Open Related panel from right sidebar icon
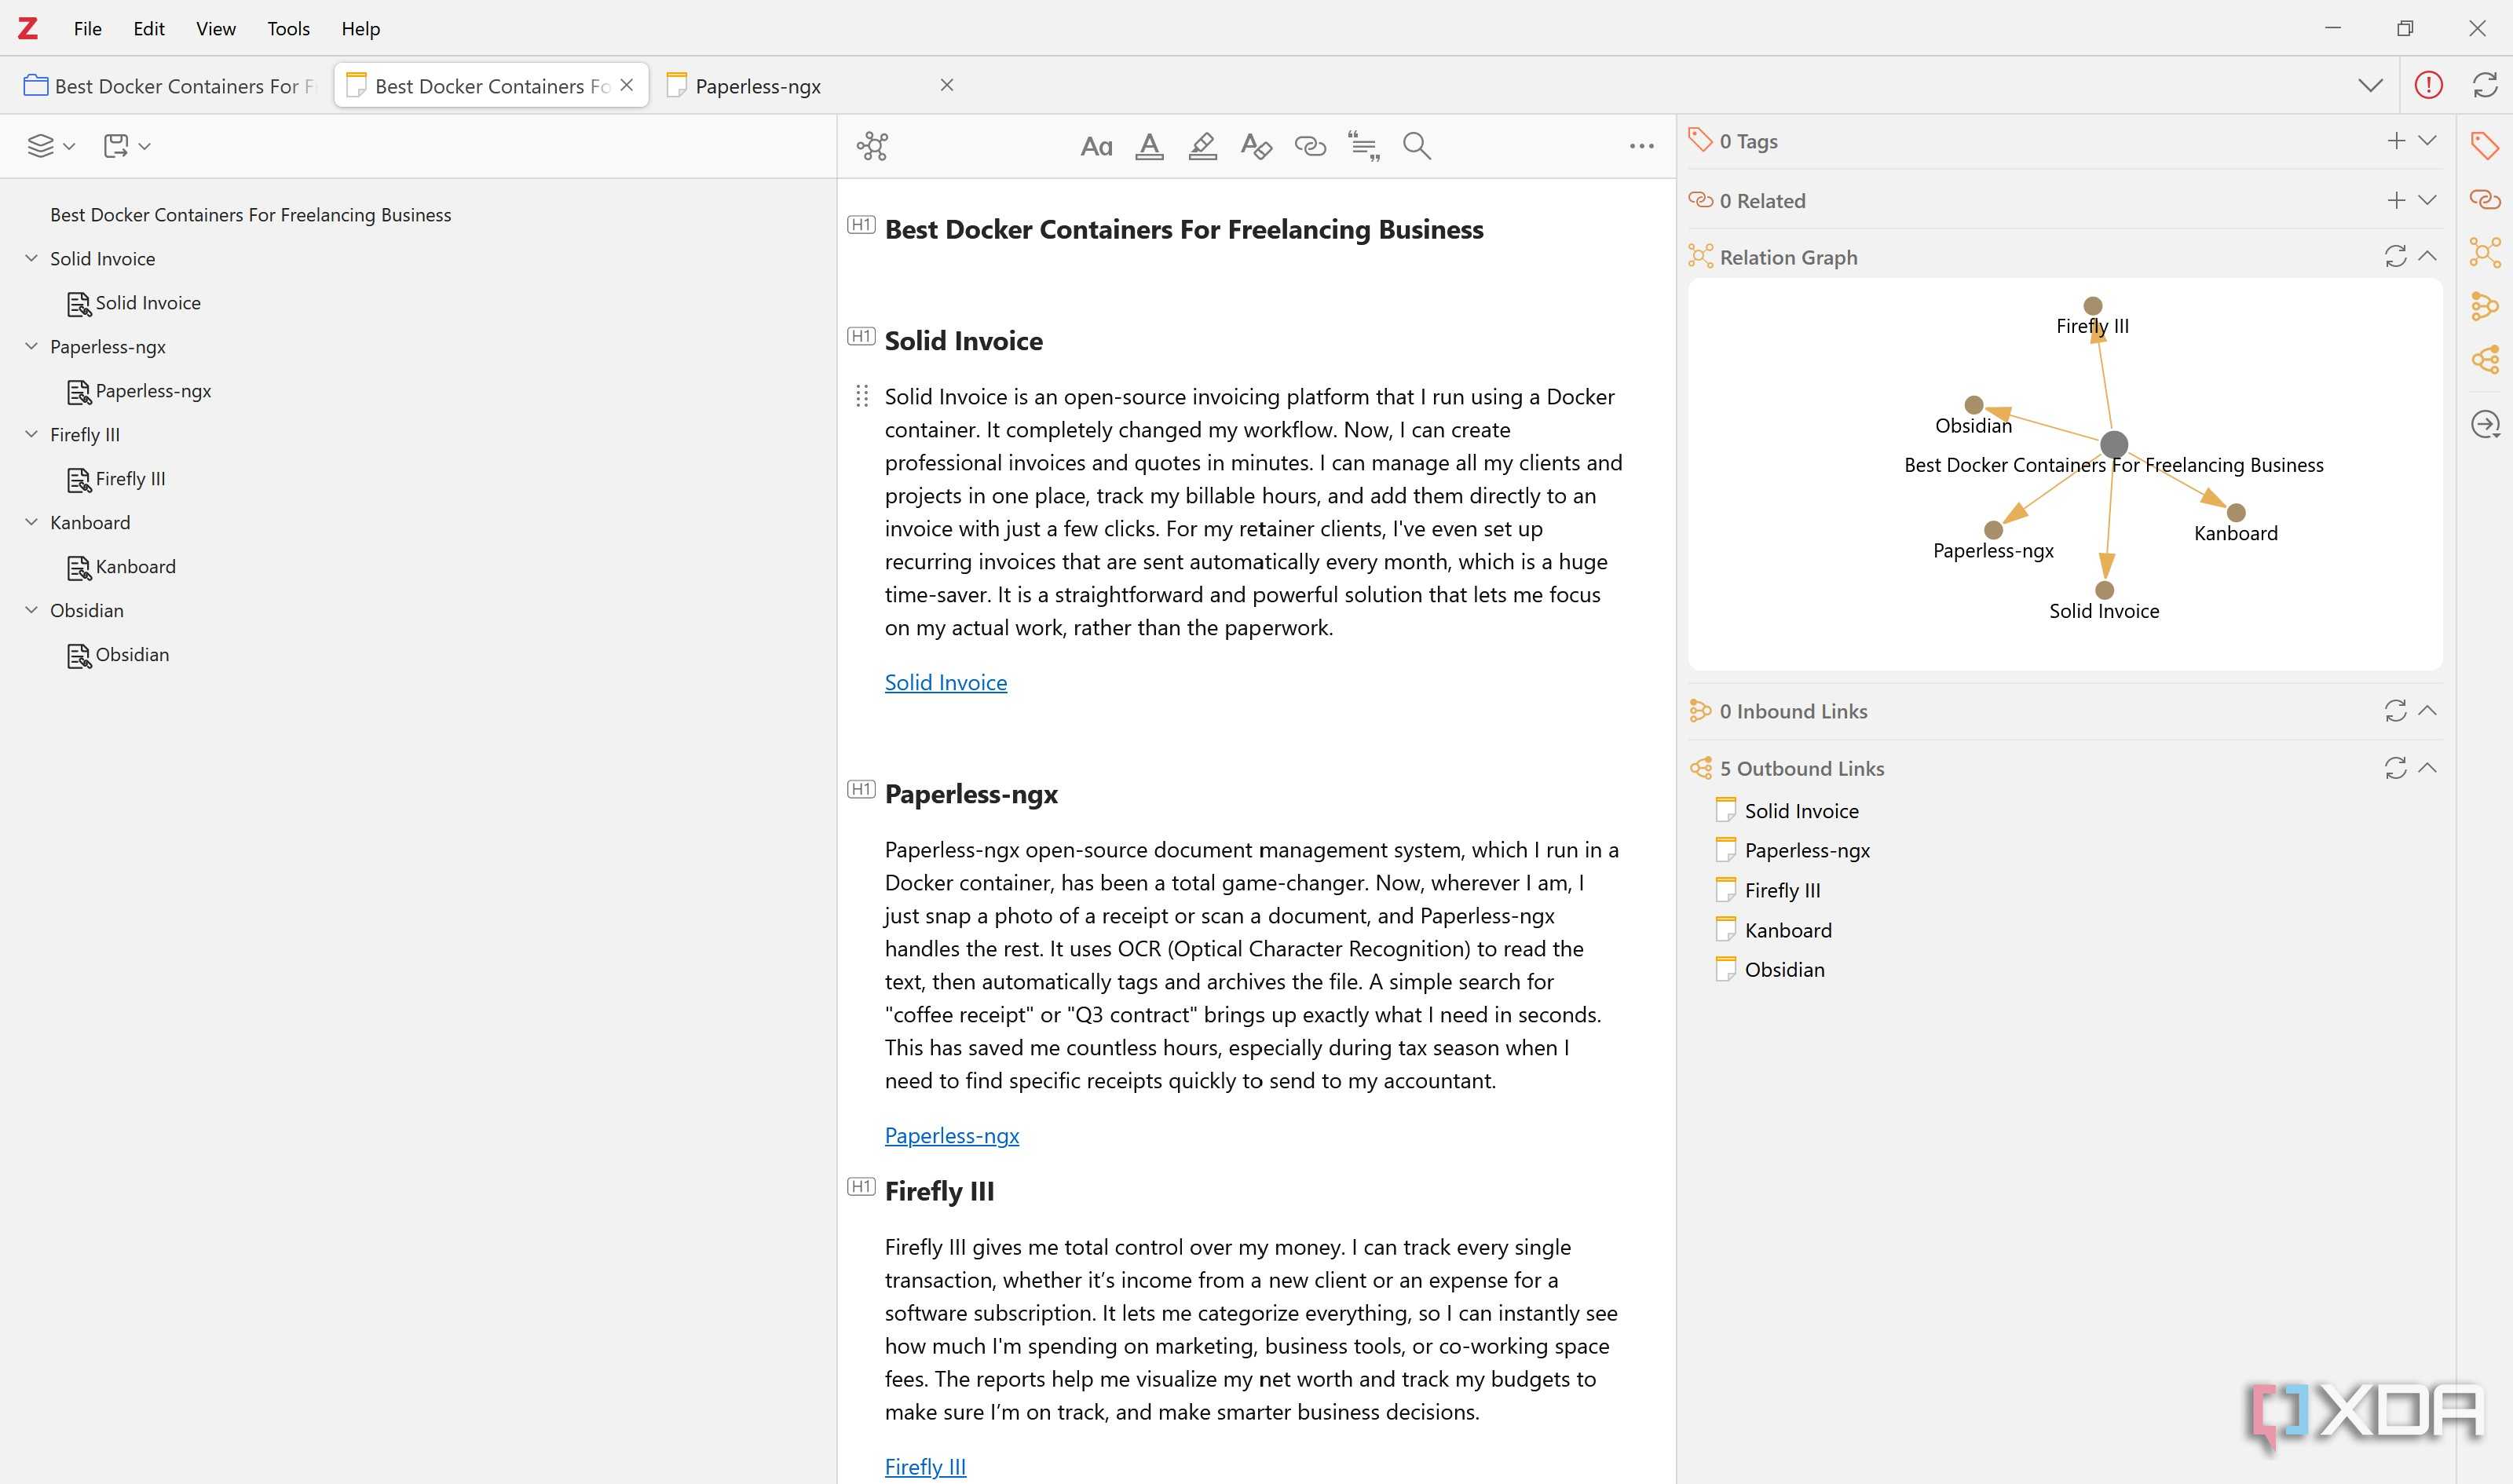The width and height of the screenshot is (2513, 1484). (2484, 199)
